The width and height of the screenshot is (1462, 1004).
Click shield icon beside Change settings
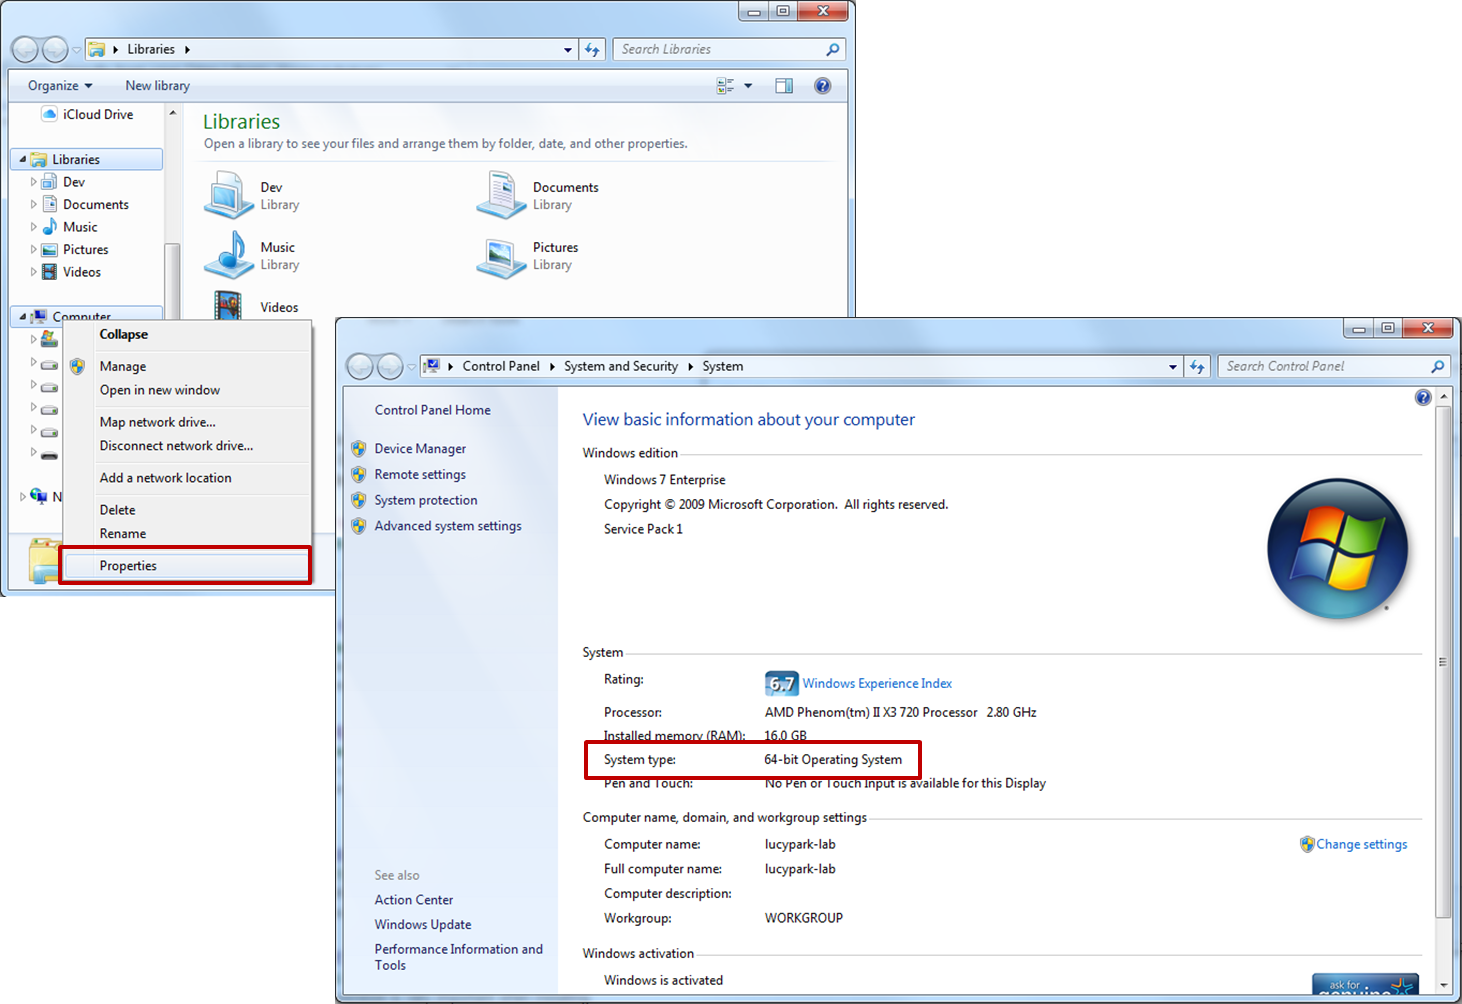pos(1307,844)
